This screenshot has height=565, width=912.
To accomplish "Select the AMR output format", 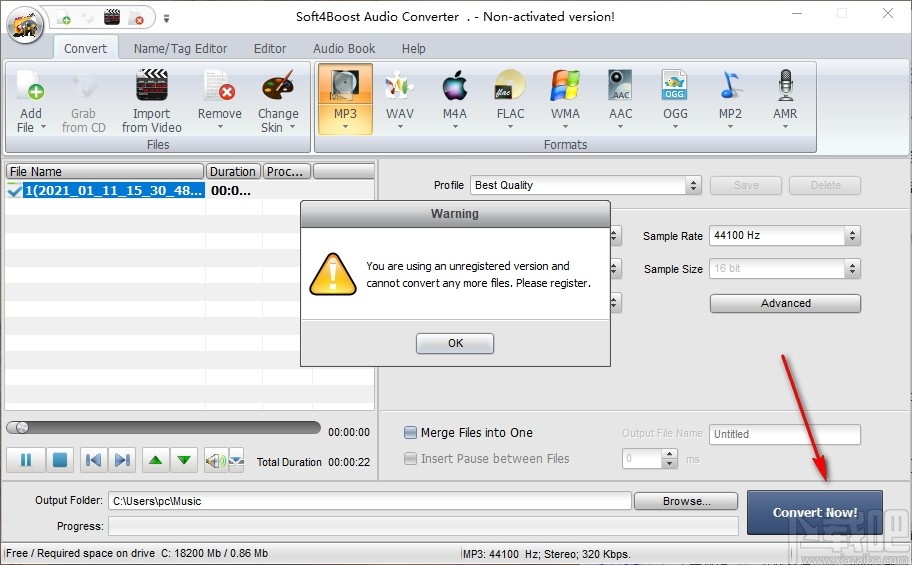I will coord(785,99).
